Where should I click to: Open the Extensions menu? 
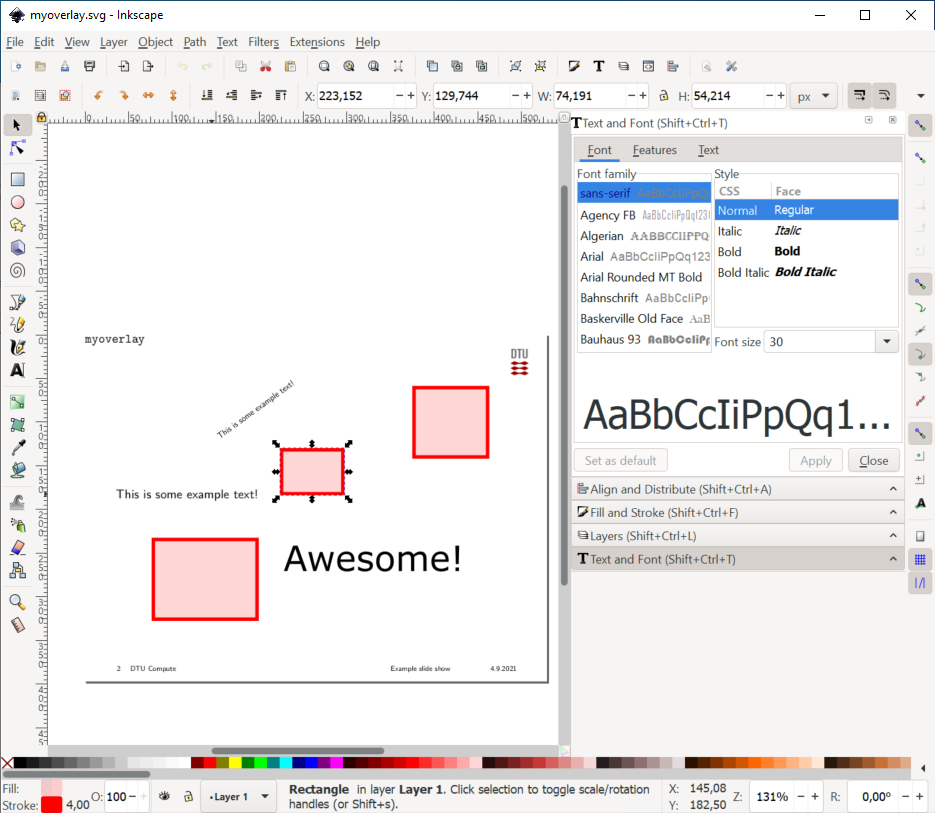pyautogui.click(x=316, y=42)
